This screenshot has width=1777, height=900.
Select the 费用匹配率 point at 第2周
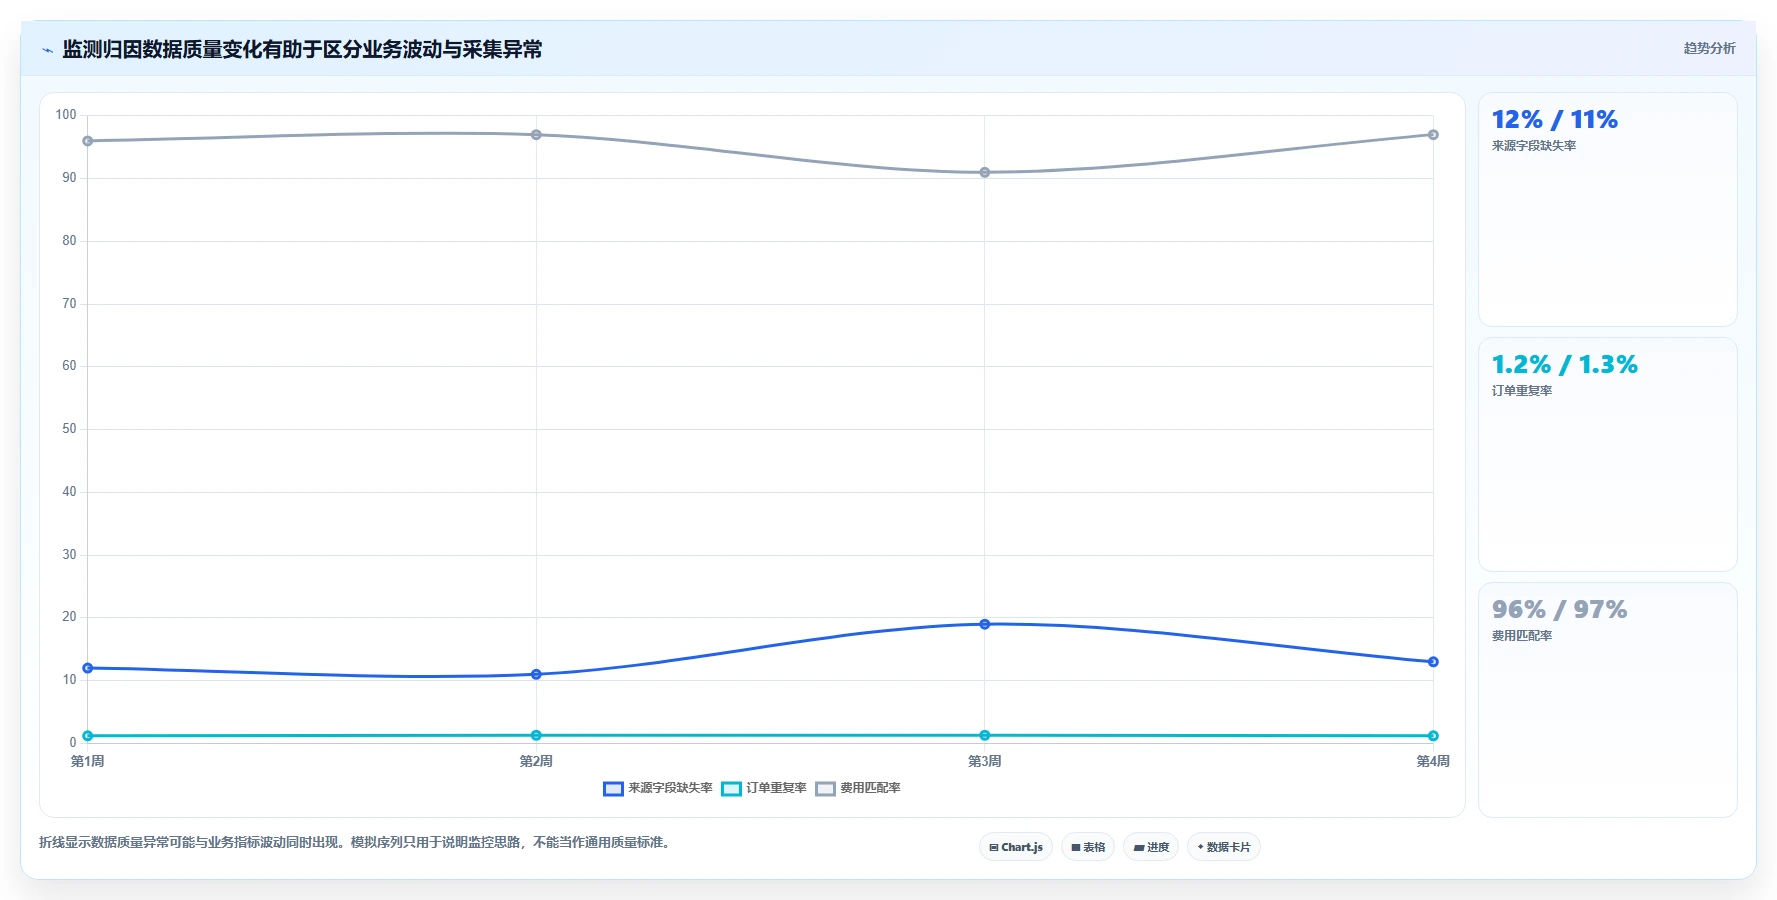(x=536, y=135)
